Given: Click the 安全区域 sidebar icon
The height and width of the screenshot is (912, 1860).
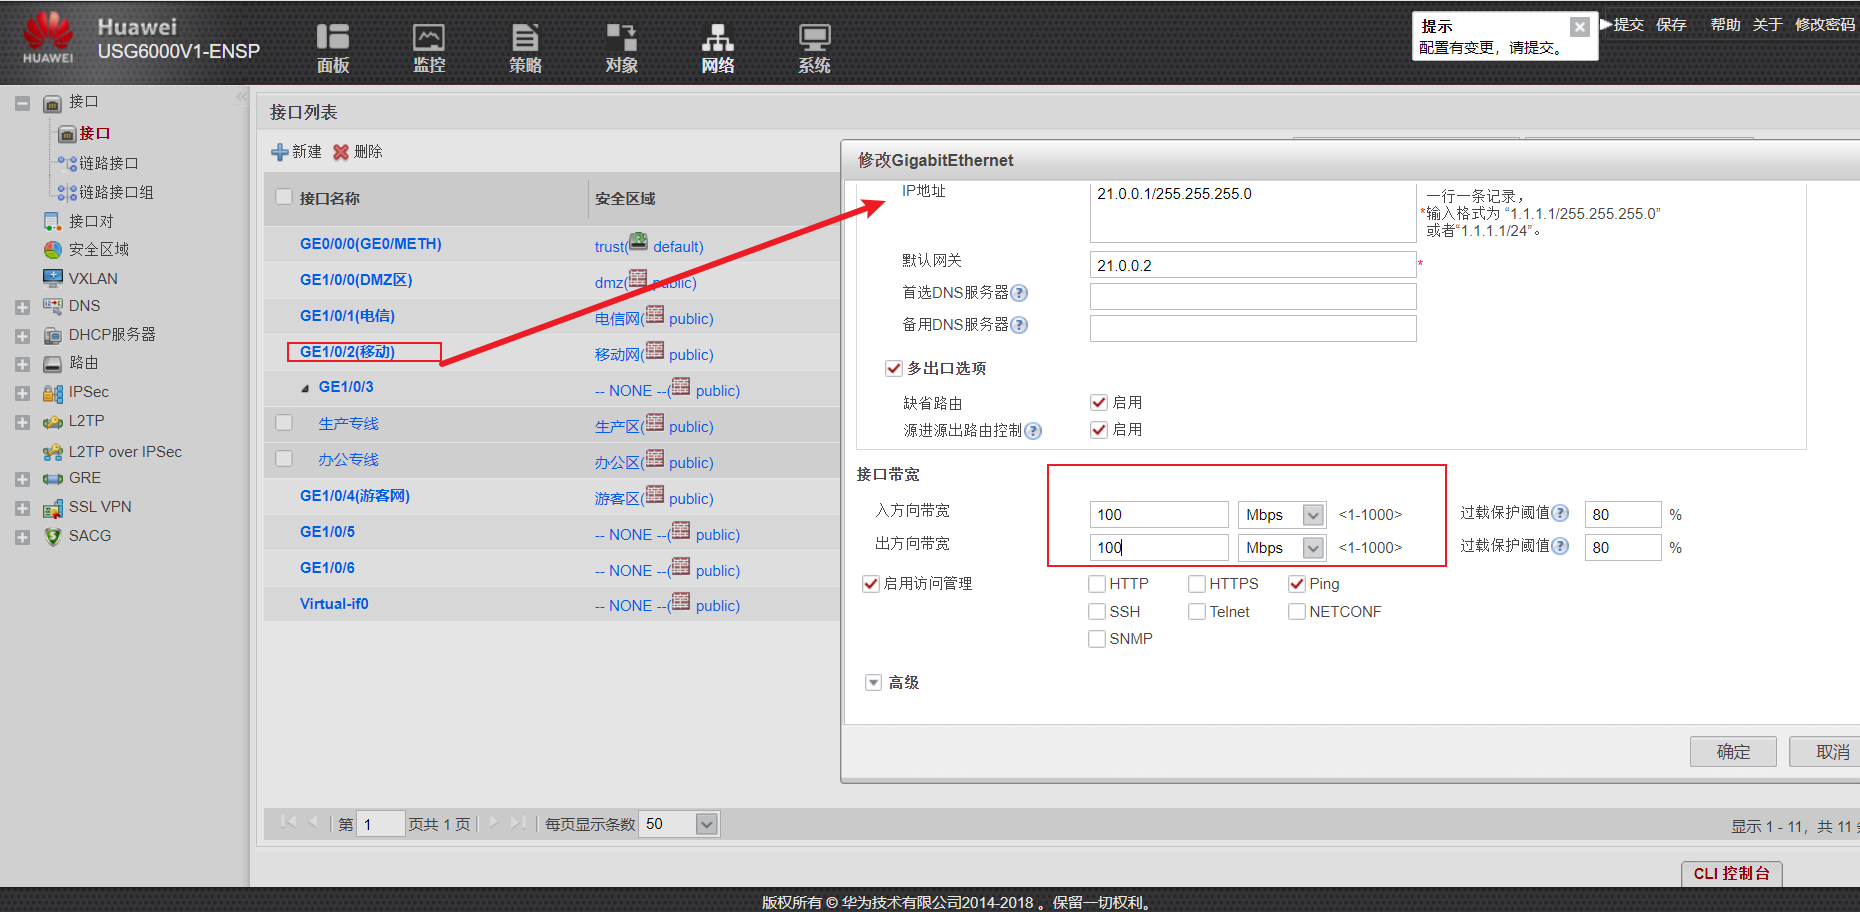Looking at the screenshot, I should click(x=53, y=250).
